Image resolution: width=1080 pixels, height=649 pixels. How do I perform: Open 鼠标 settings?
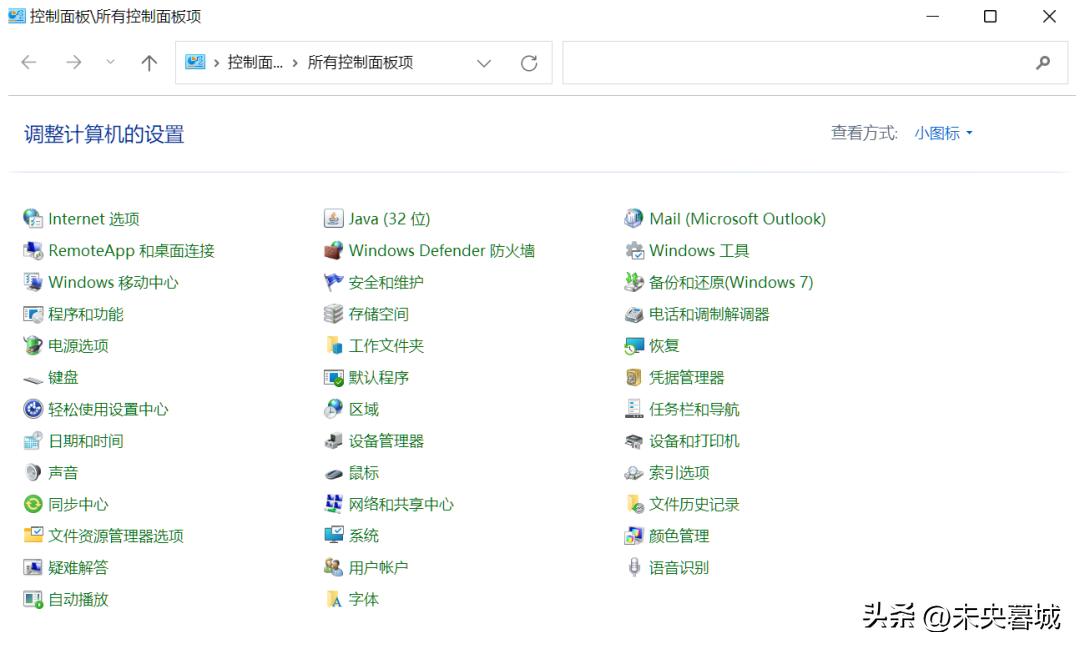pos(363,472)
